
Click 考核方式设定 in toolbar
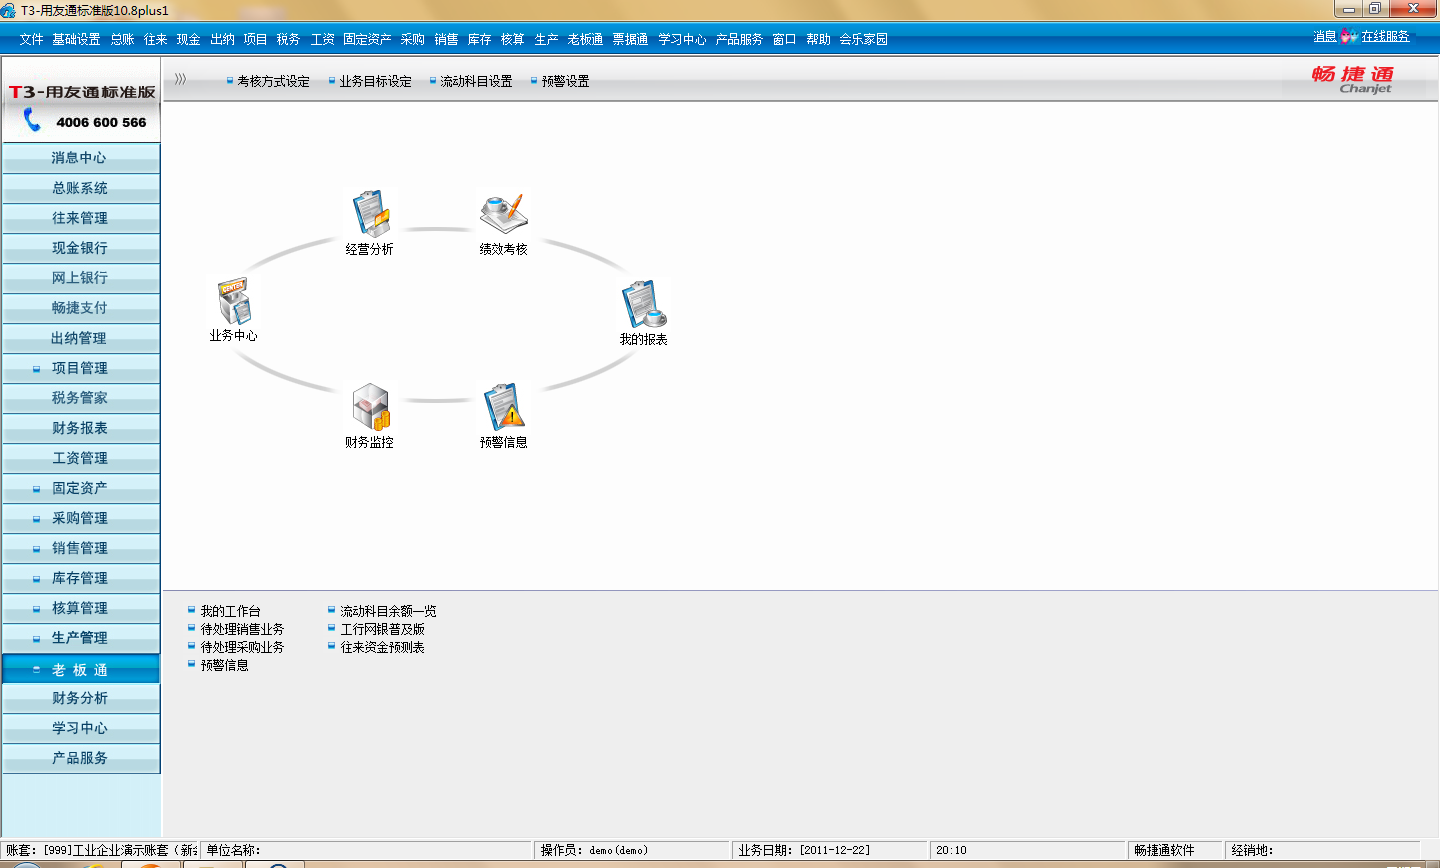click(273, 81)
